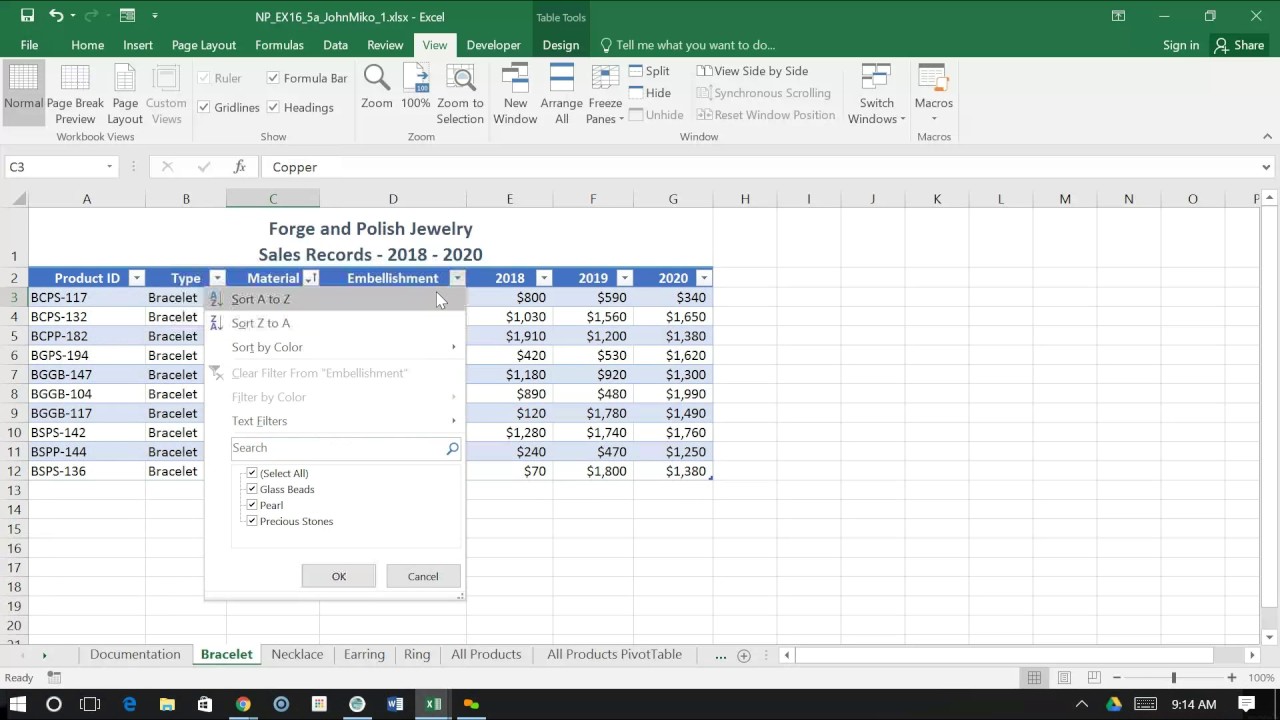This screenshot has height=720, width=1280.
Task: Open Excel from the Windows taskbar
Action: 433,704
